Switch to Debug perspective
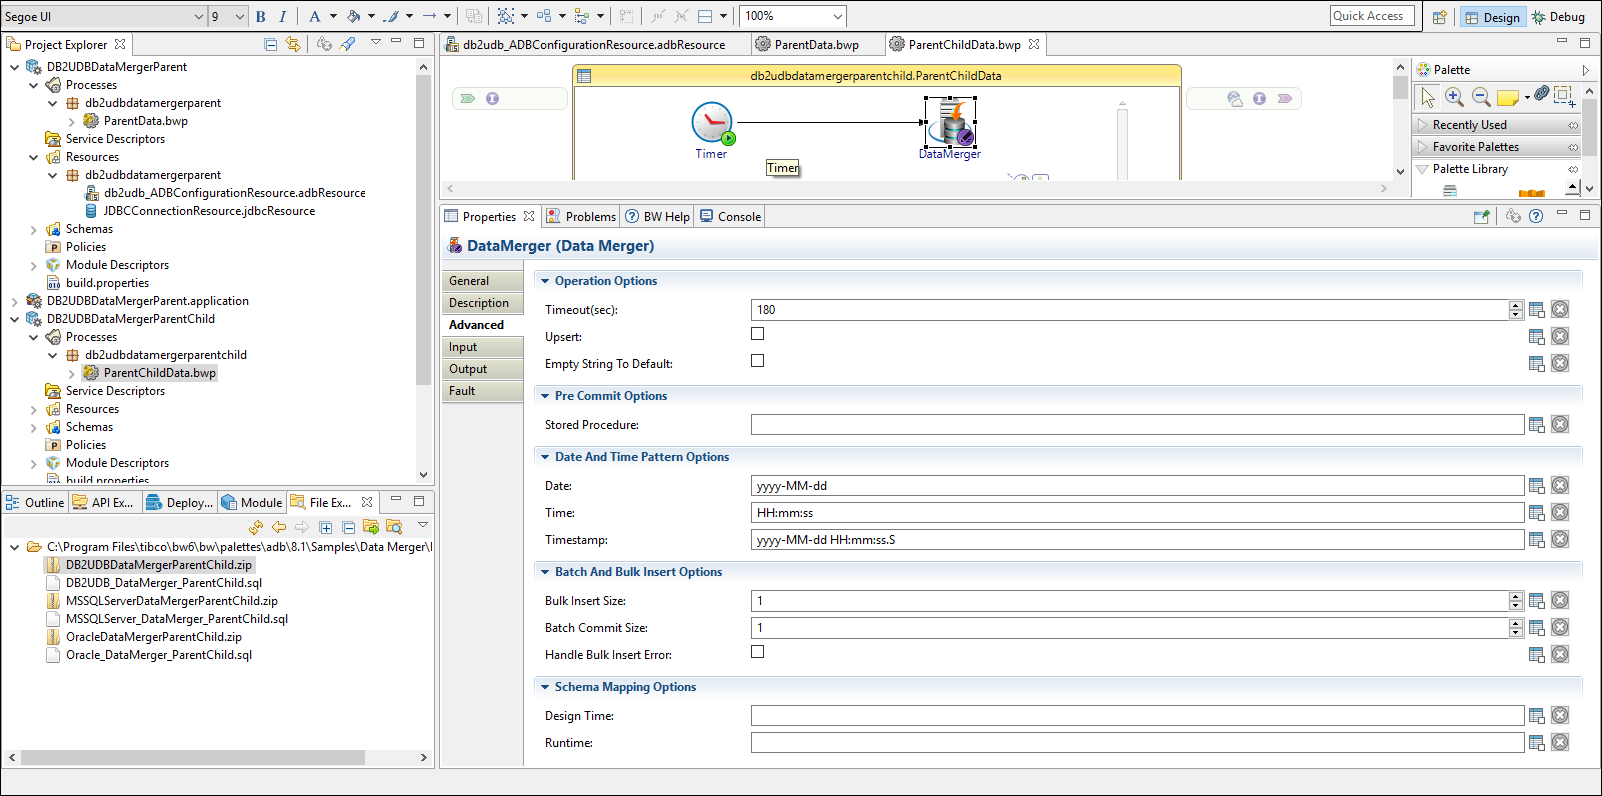Image resolution: width=1602 pixels, height=796 pixels. (x=1558, y=17)
